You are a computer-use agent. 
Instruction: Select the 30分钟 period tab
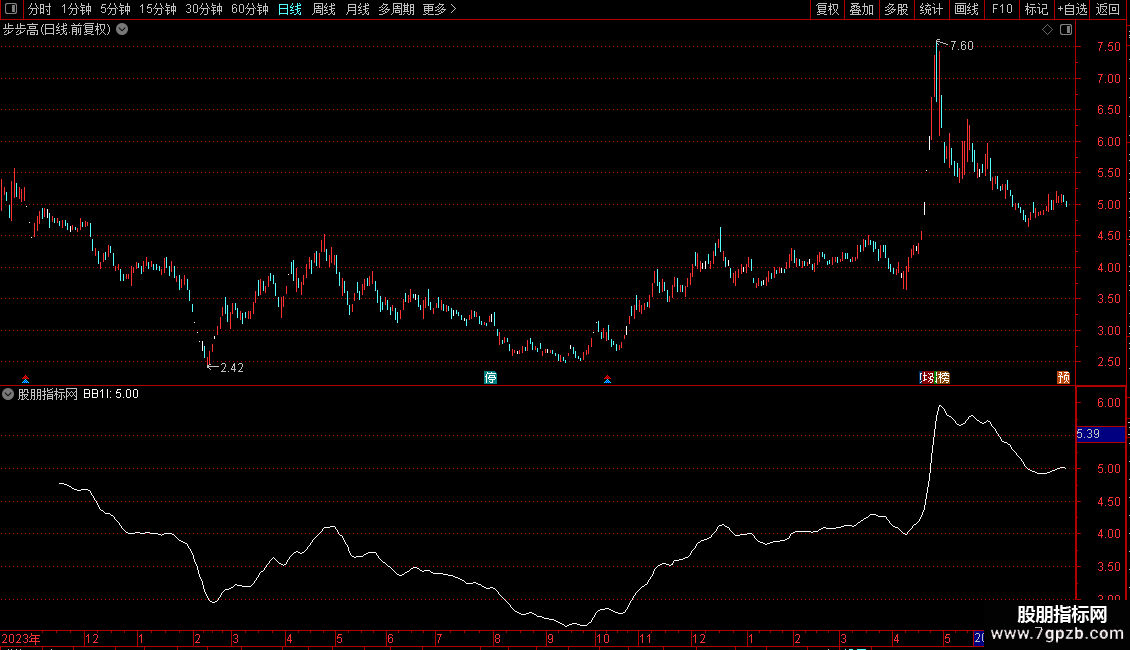[x=204, y=9]
